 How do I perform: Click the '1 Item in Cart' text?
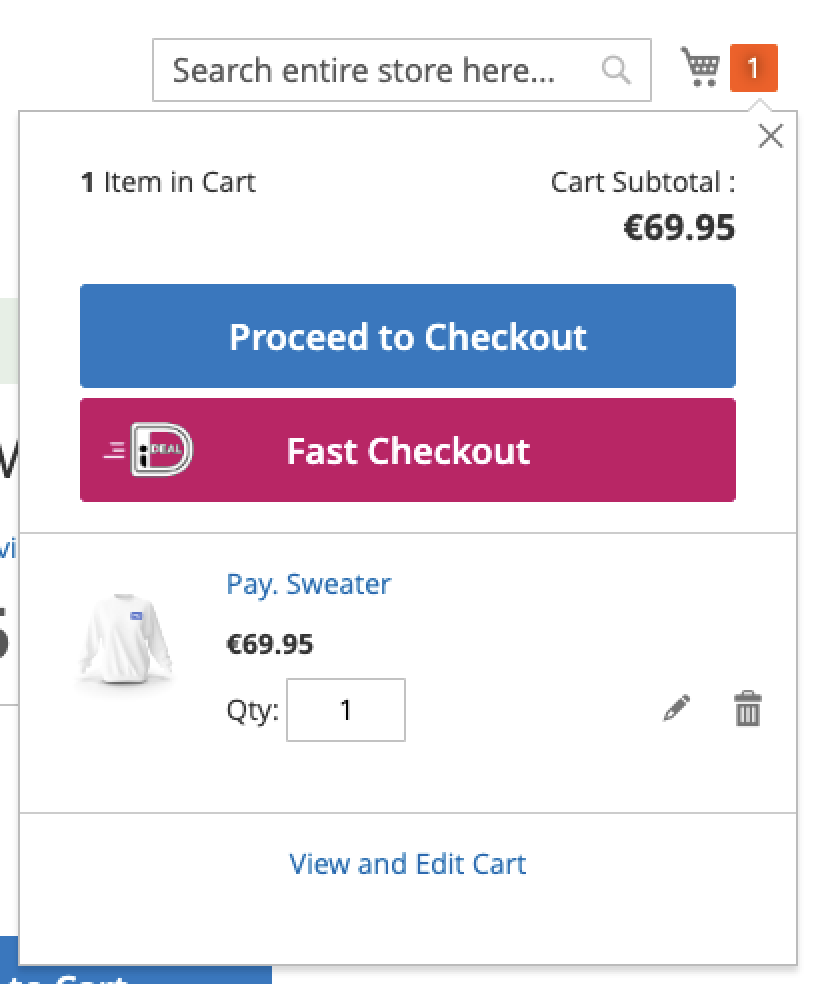pos(168,182)
